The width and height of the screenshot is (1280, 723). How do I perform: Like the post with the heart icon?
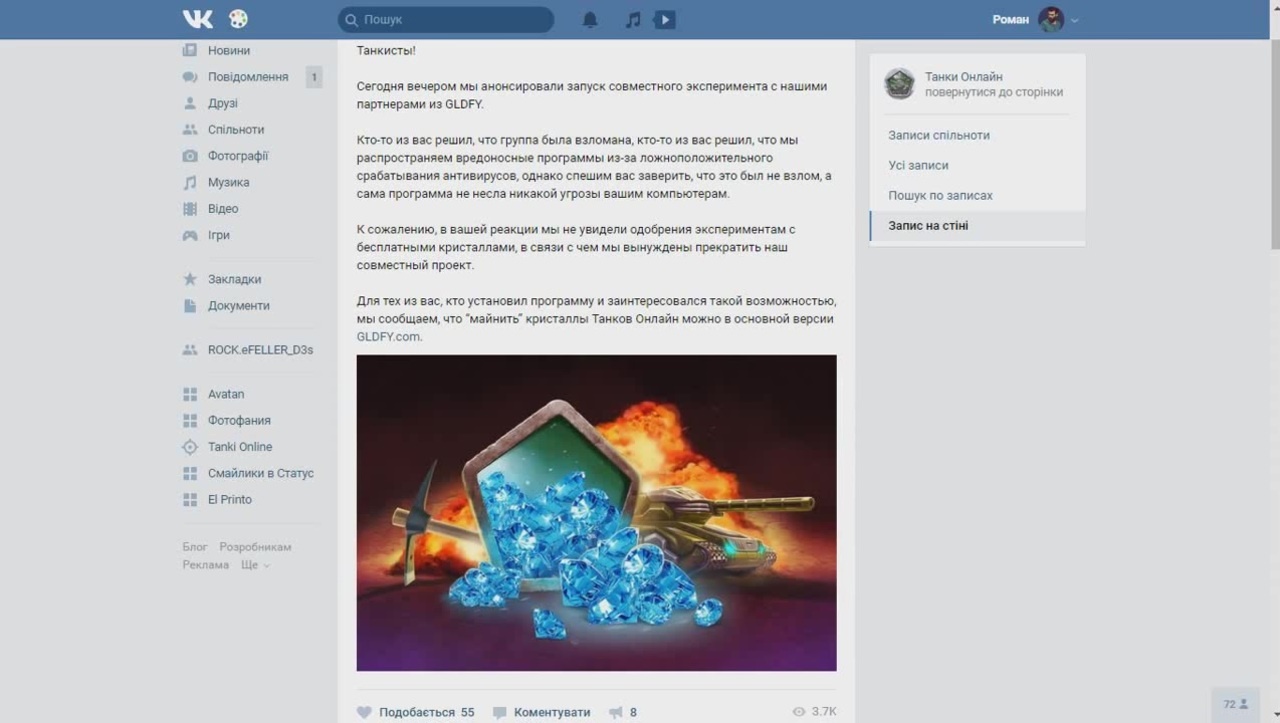click(365, 712)
